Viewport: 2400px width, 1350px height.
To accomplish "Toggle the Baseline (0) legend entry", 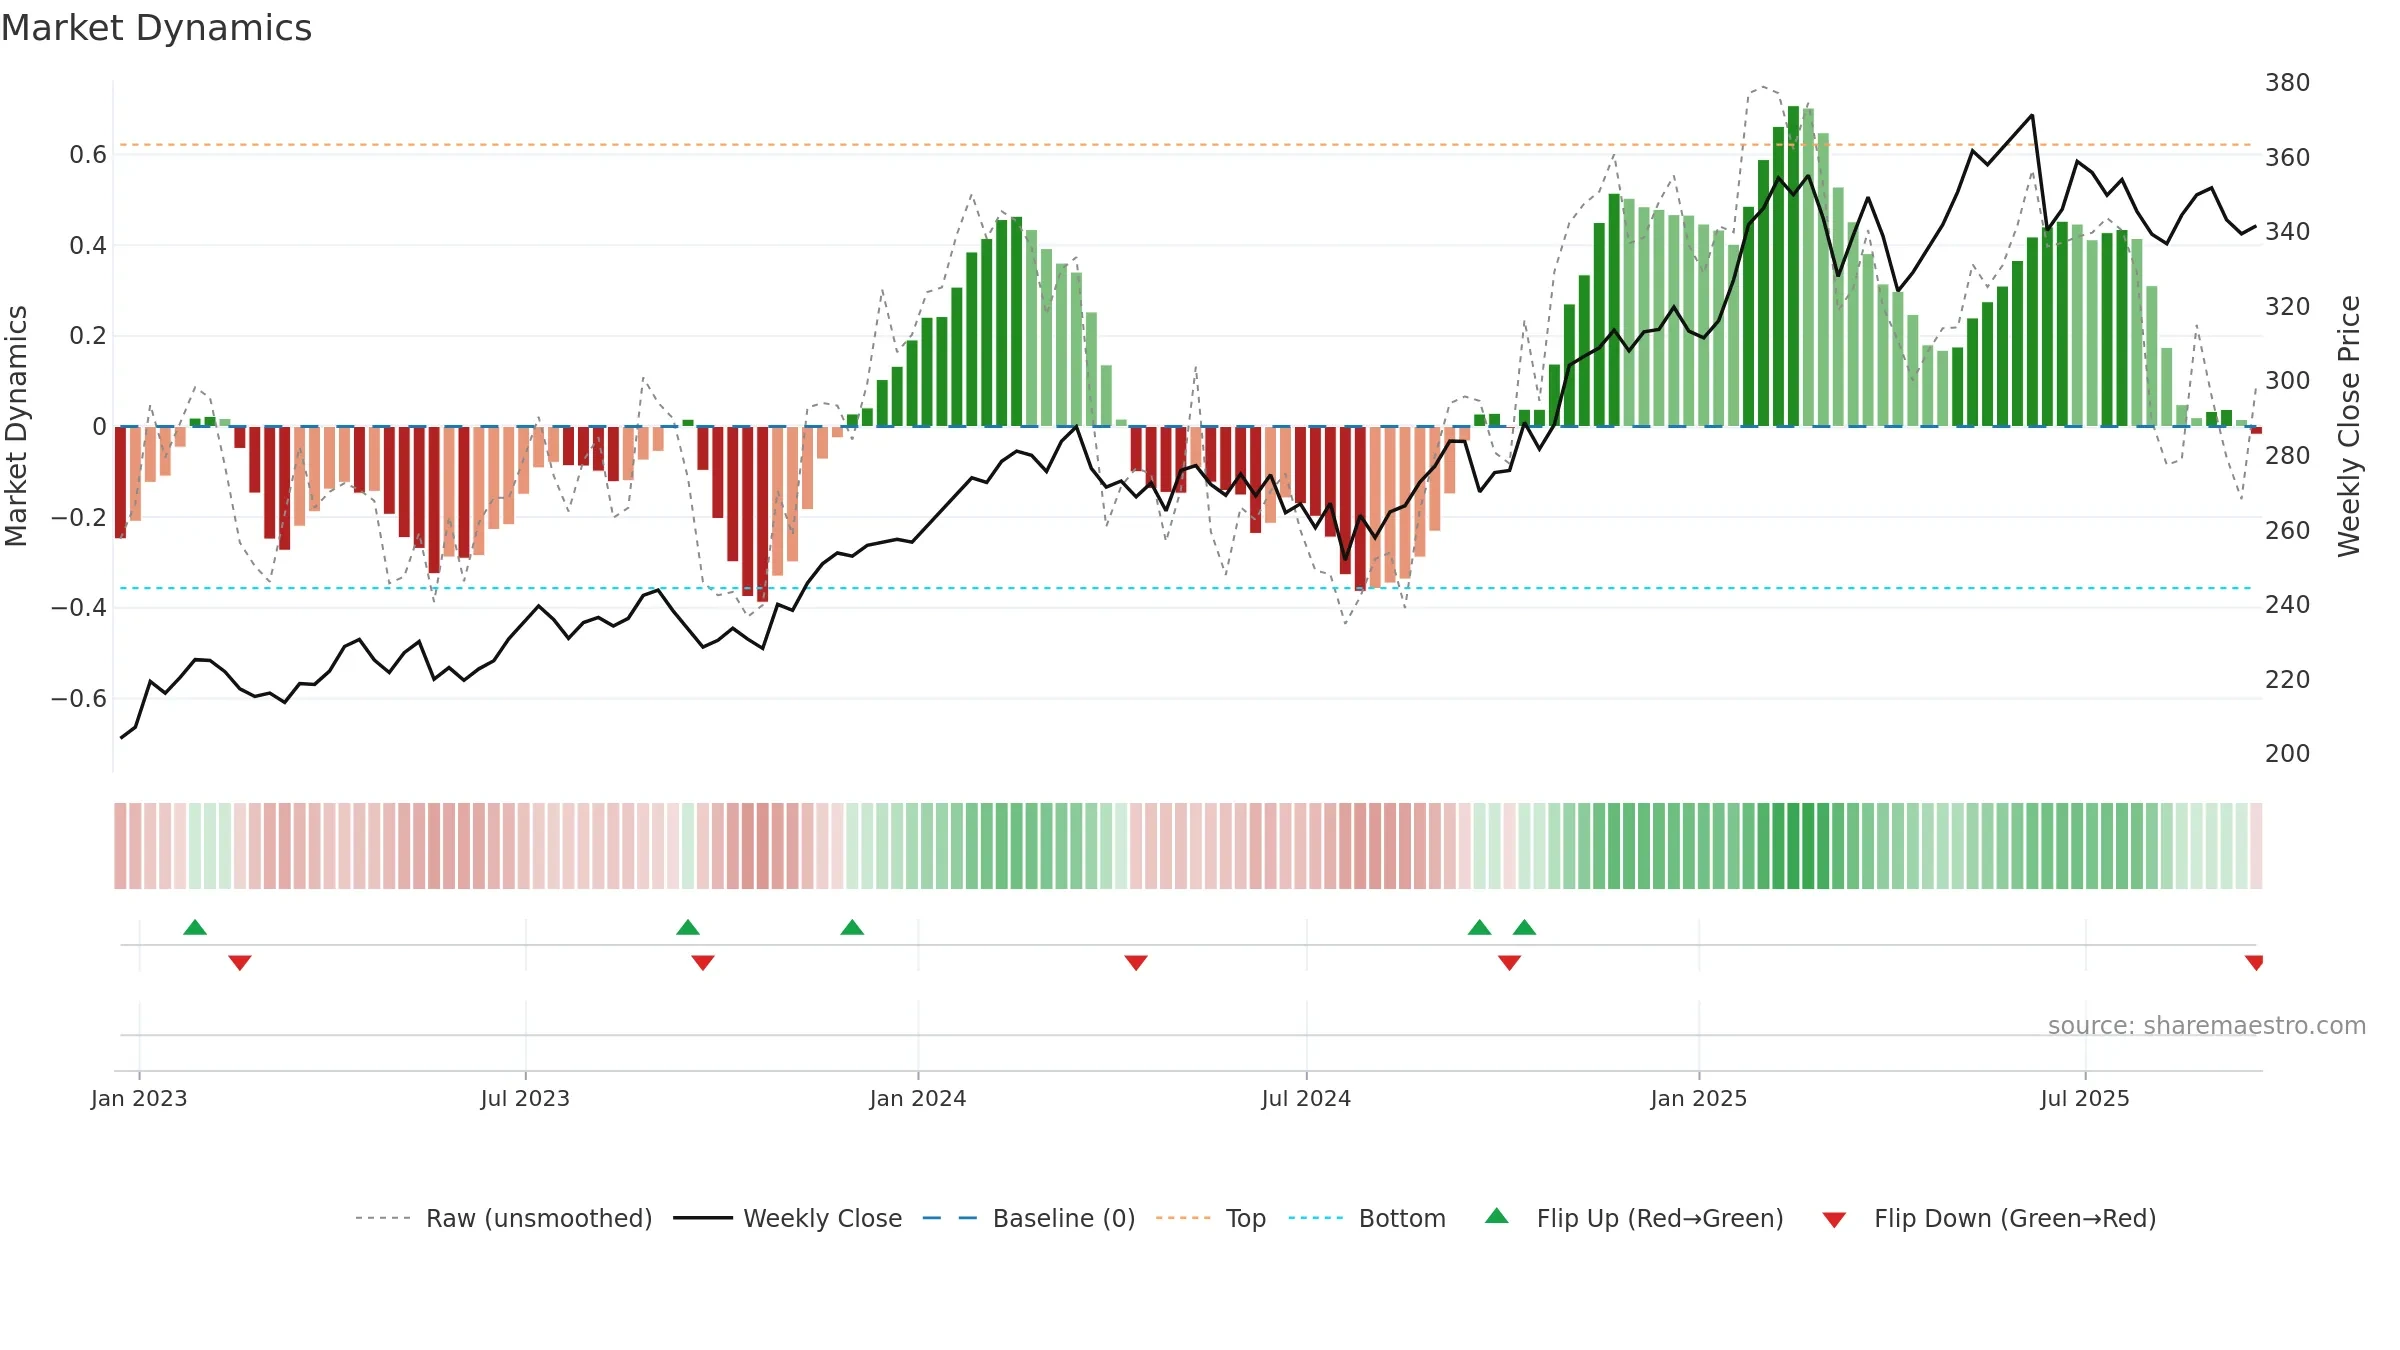I will click(1029, 1218).
